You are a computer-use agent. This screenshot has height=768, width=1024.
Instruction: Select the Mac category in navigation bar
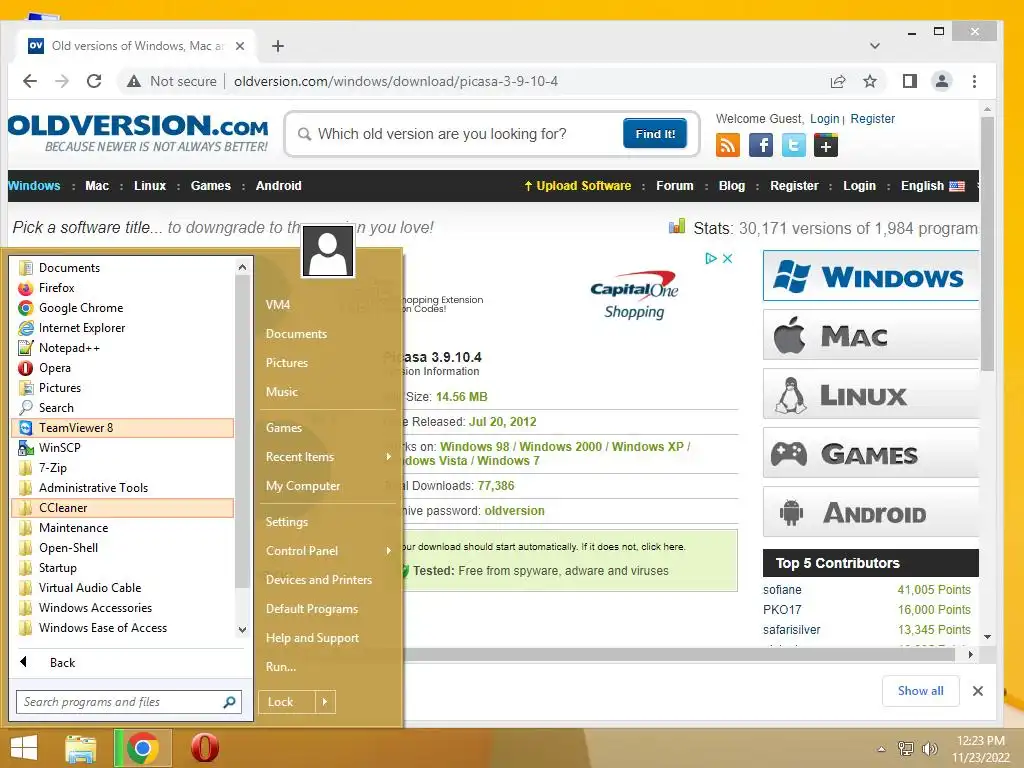click(97, 186)
